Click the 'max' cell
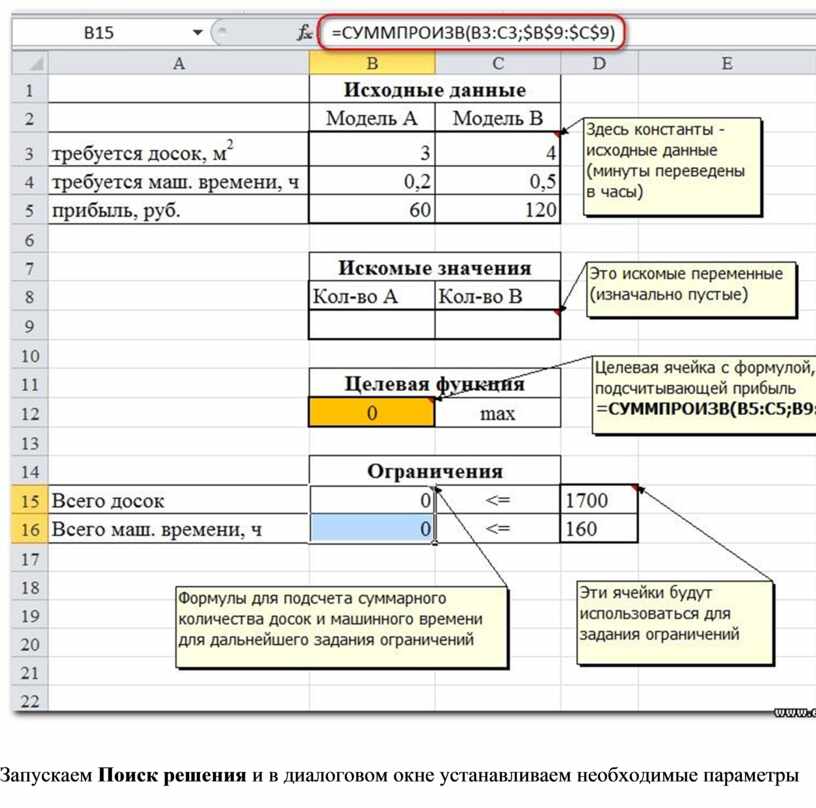 pyautogui.click(x=498, y=413)
